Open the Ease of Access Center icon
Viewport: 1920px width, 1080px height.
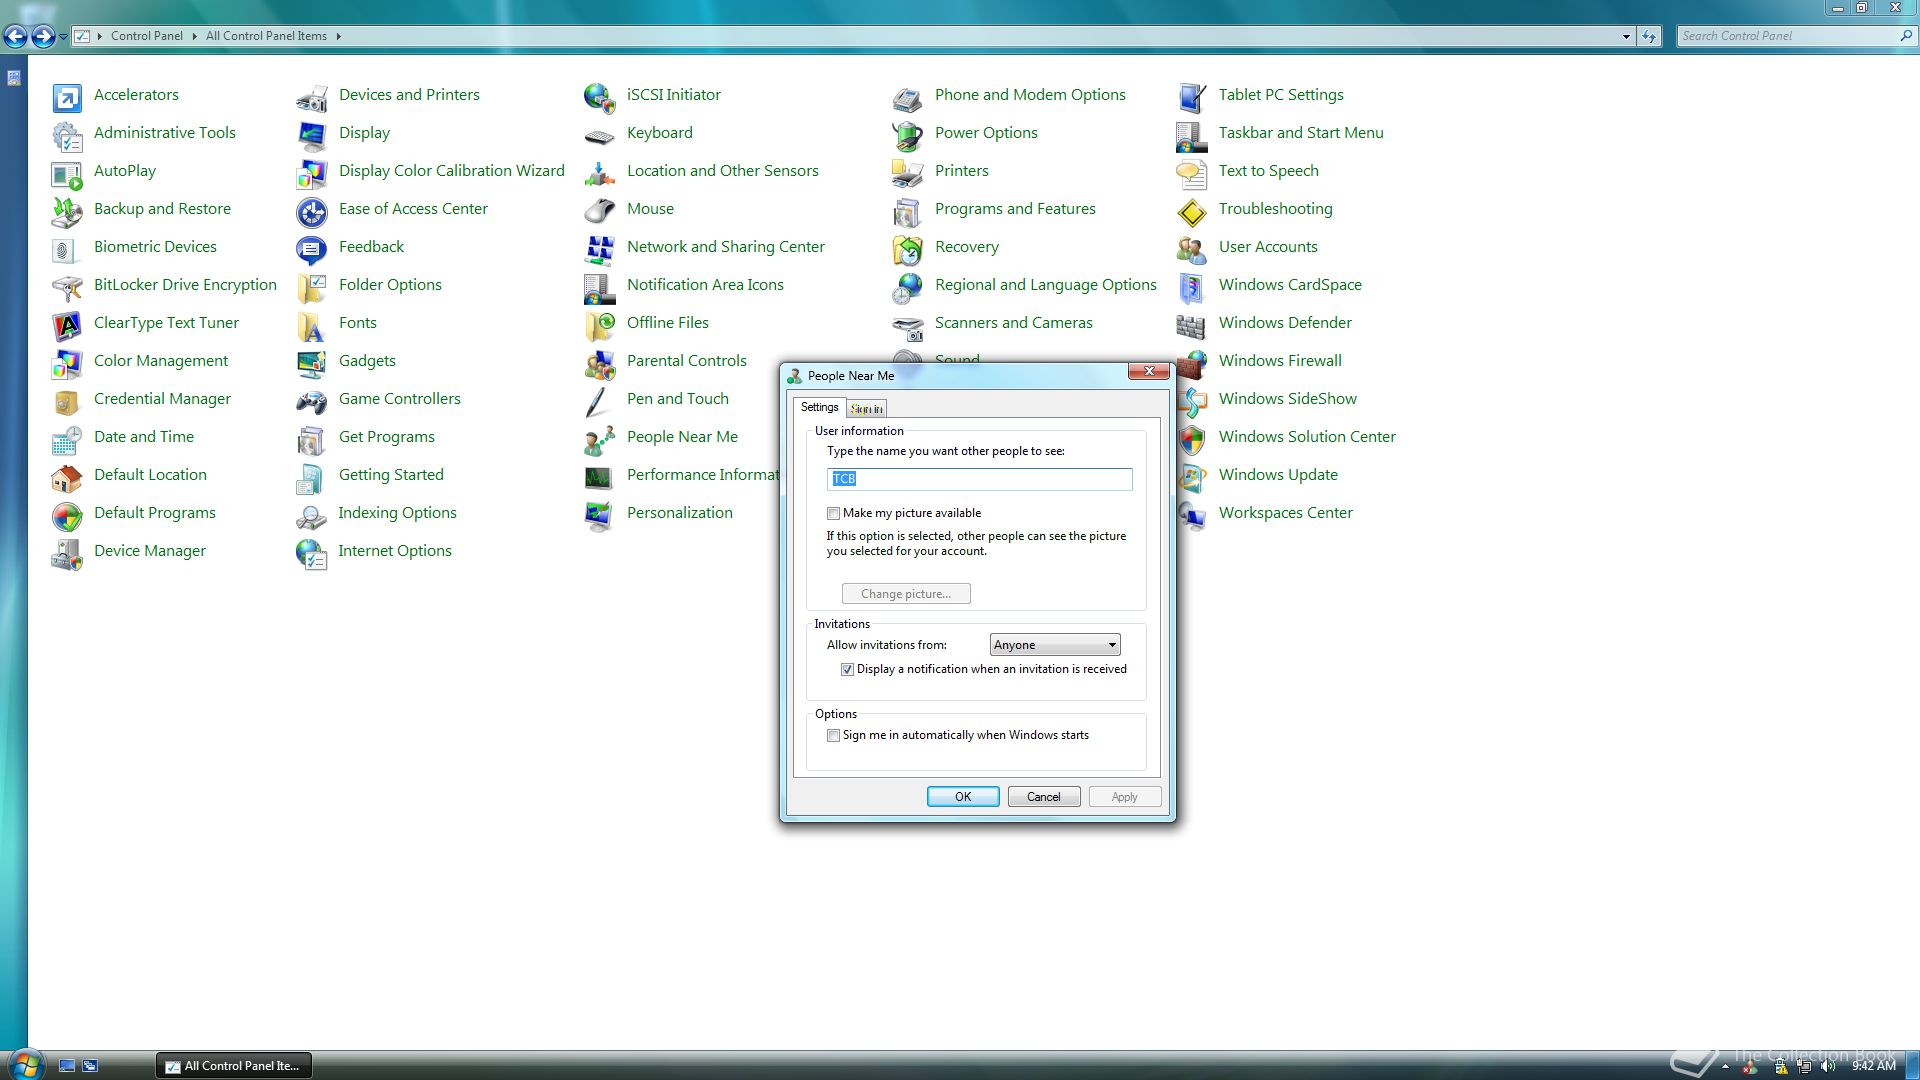click(311, 211)
